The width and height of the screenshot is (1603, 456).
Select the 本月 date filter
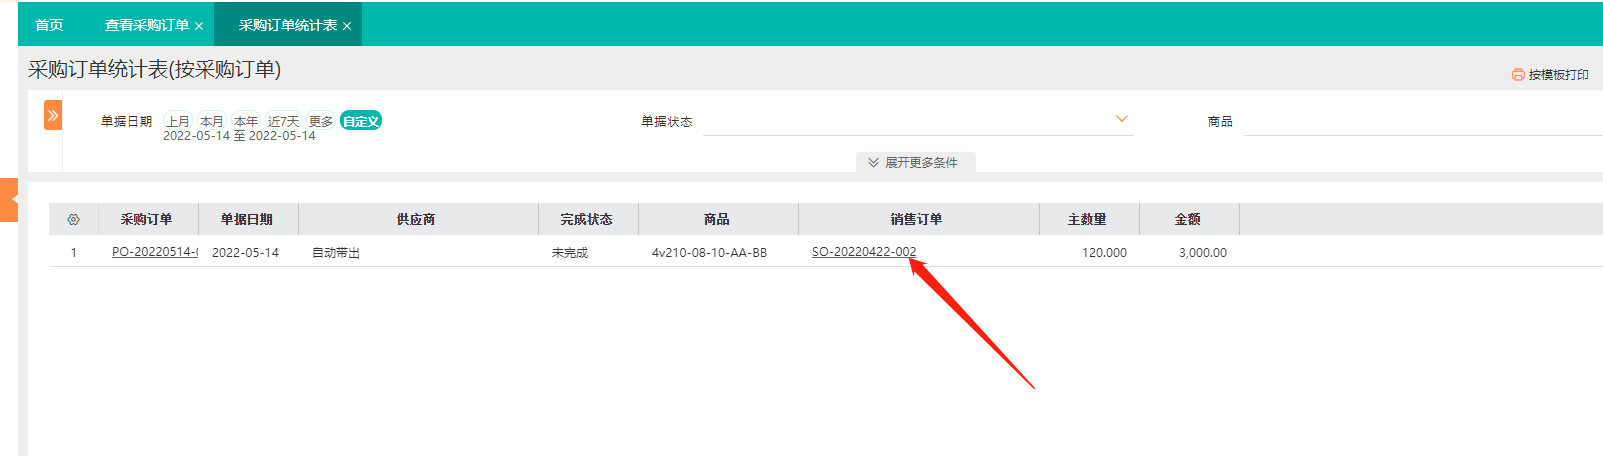click(x=212, y=121)
